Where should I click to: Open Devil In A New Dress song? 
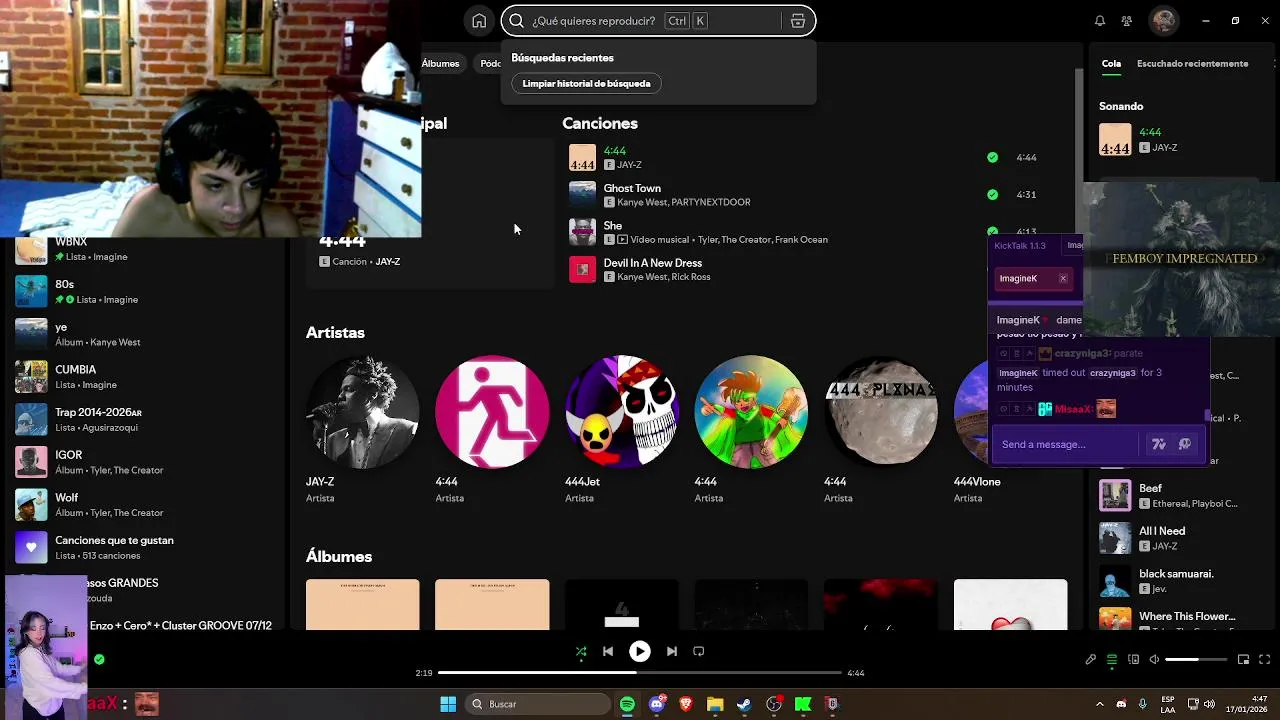tap(652, 263)
